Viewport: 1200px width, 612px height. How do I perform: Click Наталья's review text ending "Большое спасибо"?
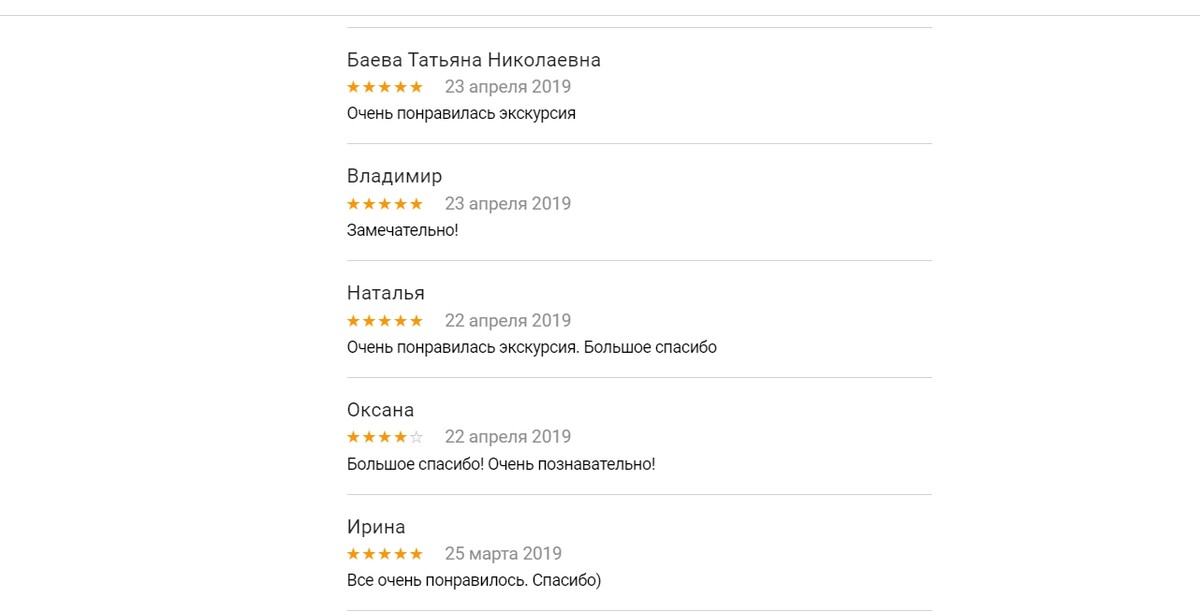[x=531, y=348]
